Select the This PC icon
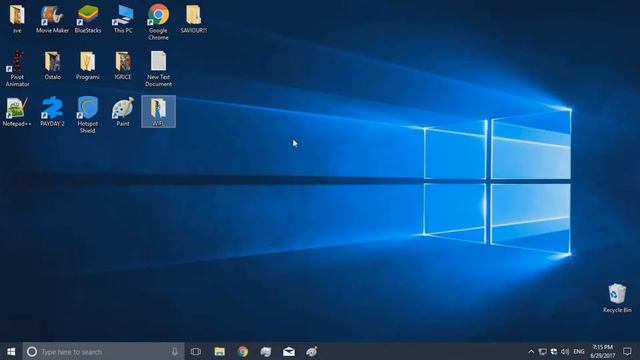The image size is (640, 360). tap(123, 19)
